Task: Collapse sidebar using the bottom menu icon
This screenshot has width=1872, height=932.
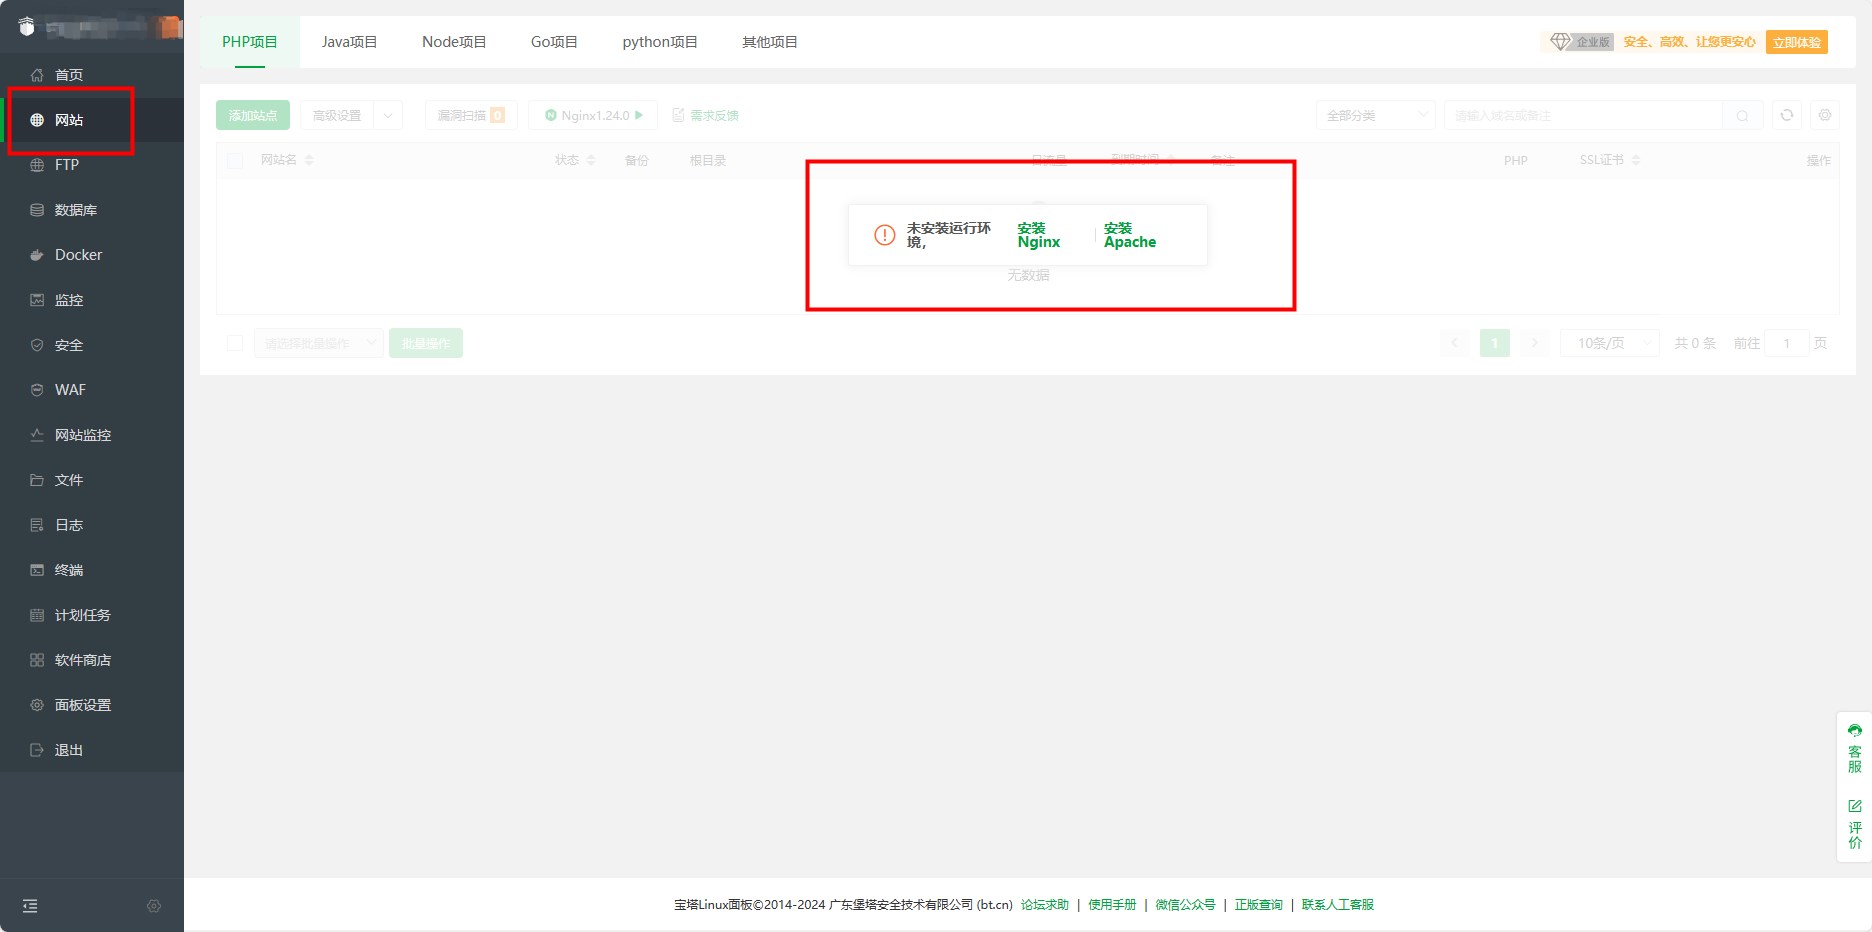Action: coord(30,906)
